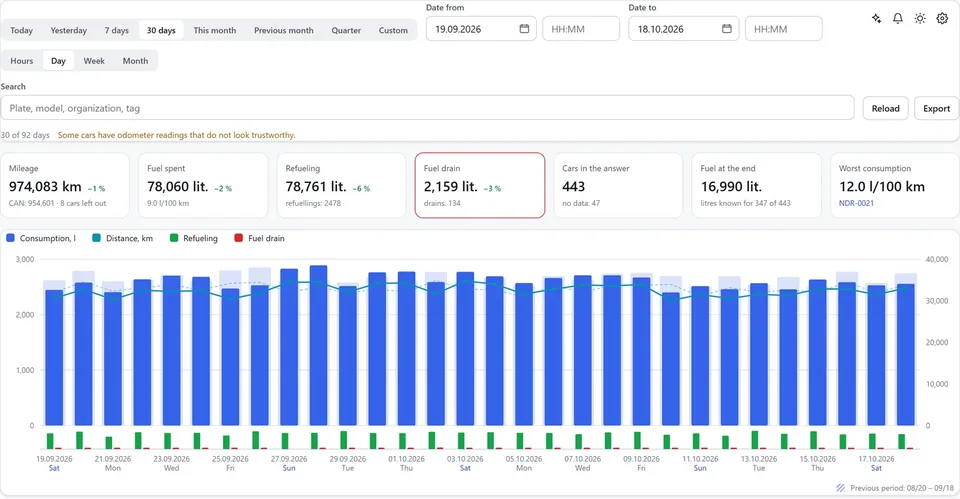The width and height of the screenshot is (960, 499).
Task: Click the 19.09.2026 Sat consumption bar
Action: [54, 358]
